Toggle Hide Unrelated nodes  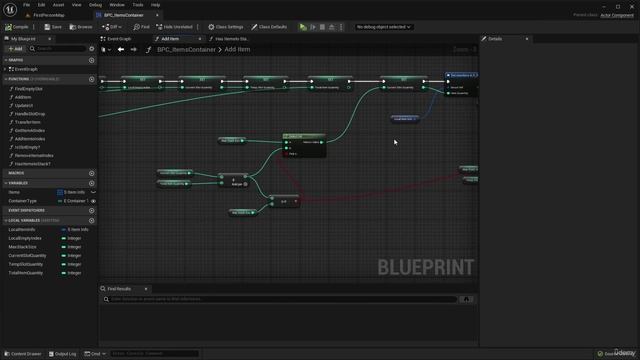coord(174,27)
